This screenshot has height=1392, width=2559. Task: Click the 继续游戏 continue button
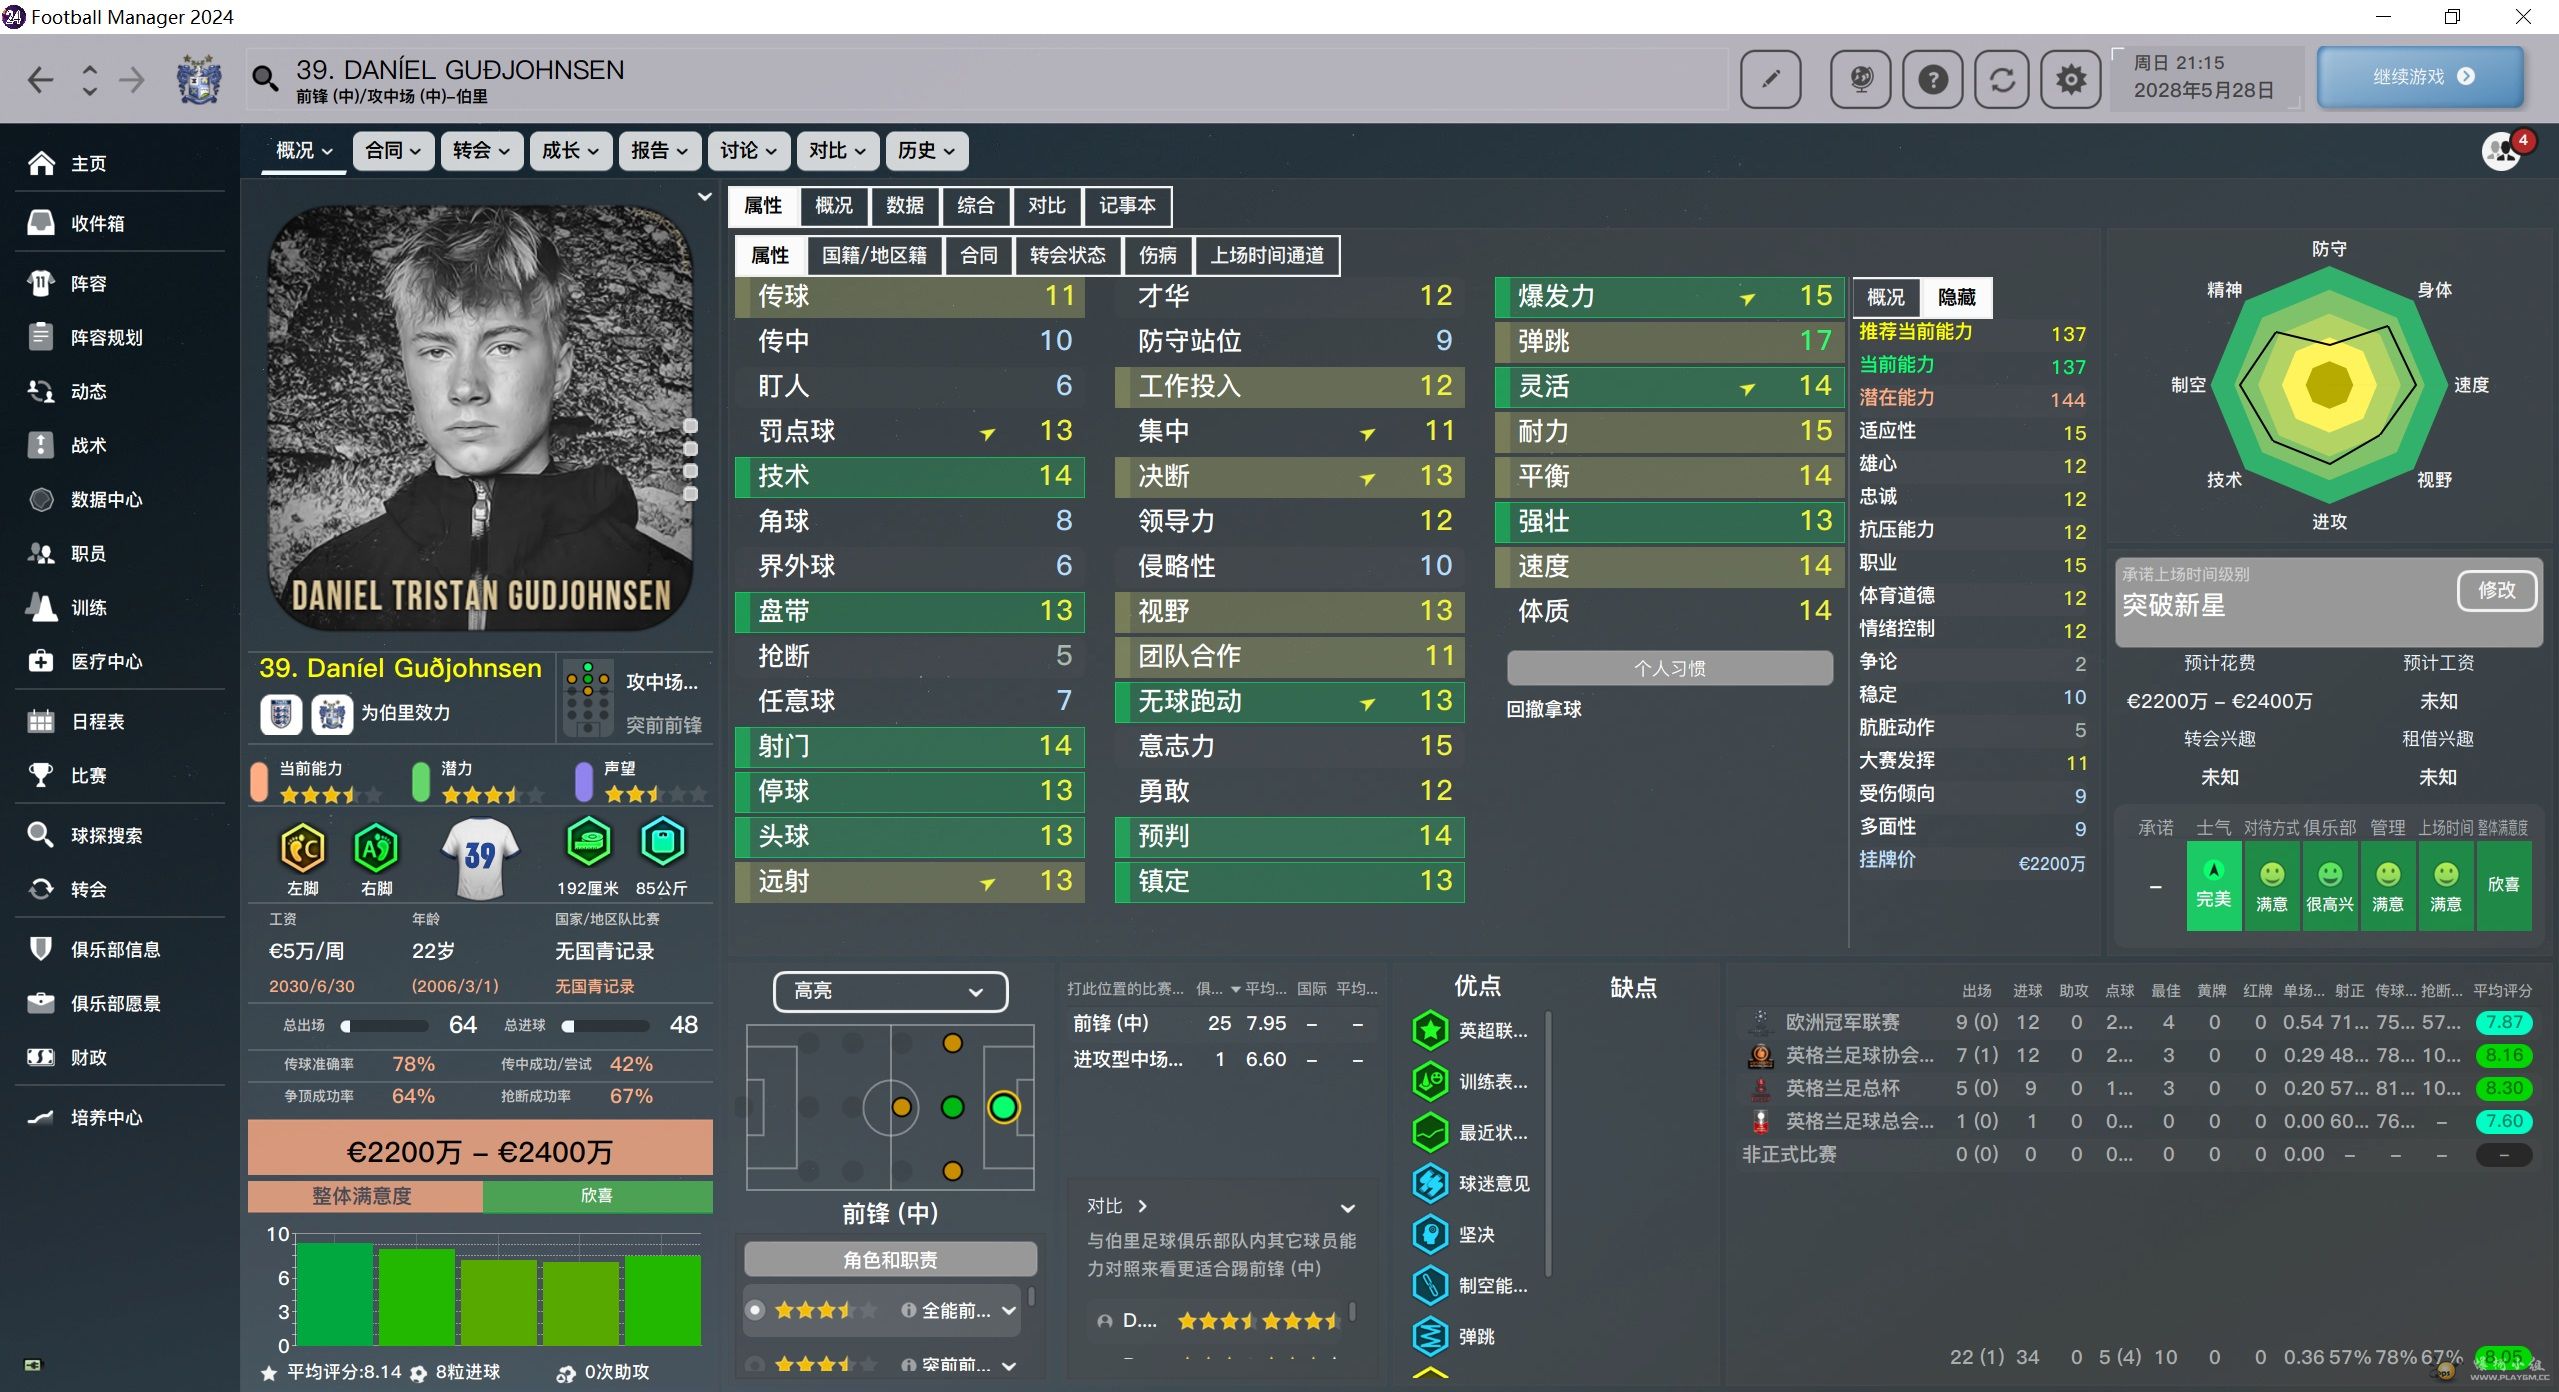pos(2420,77)
